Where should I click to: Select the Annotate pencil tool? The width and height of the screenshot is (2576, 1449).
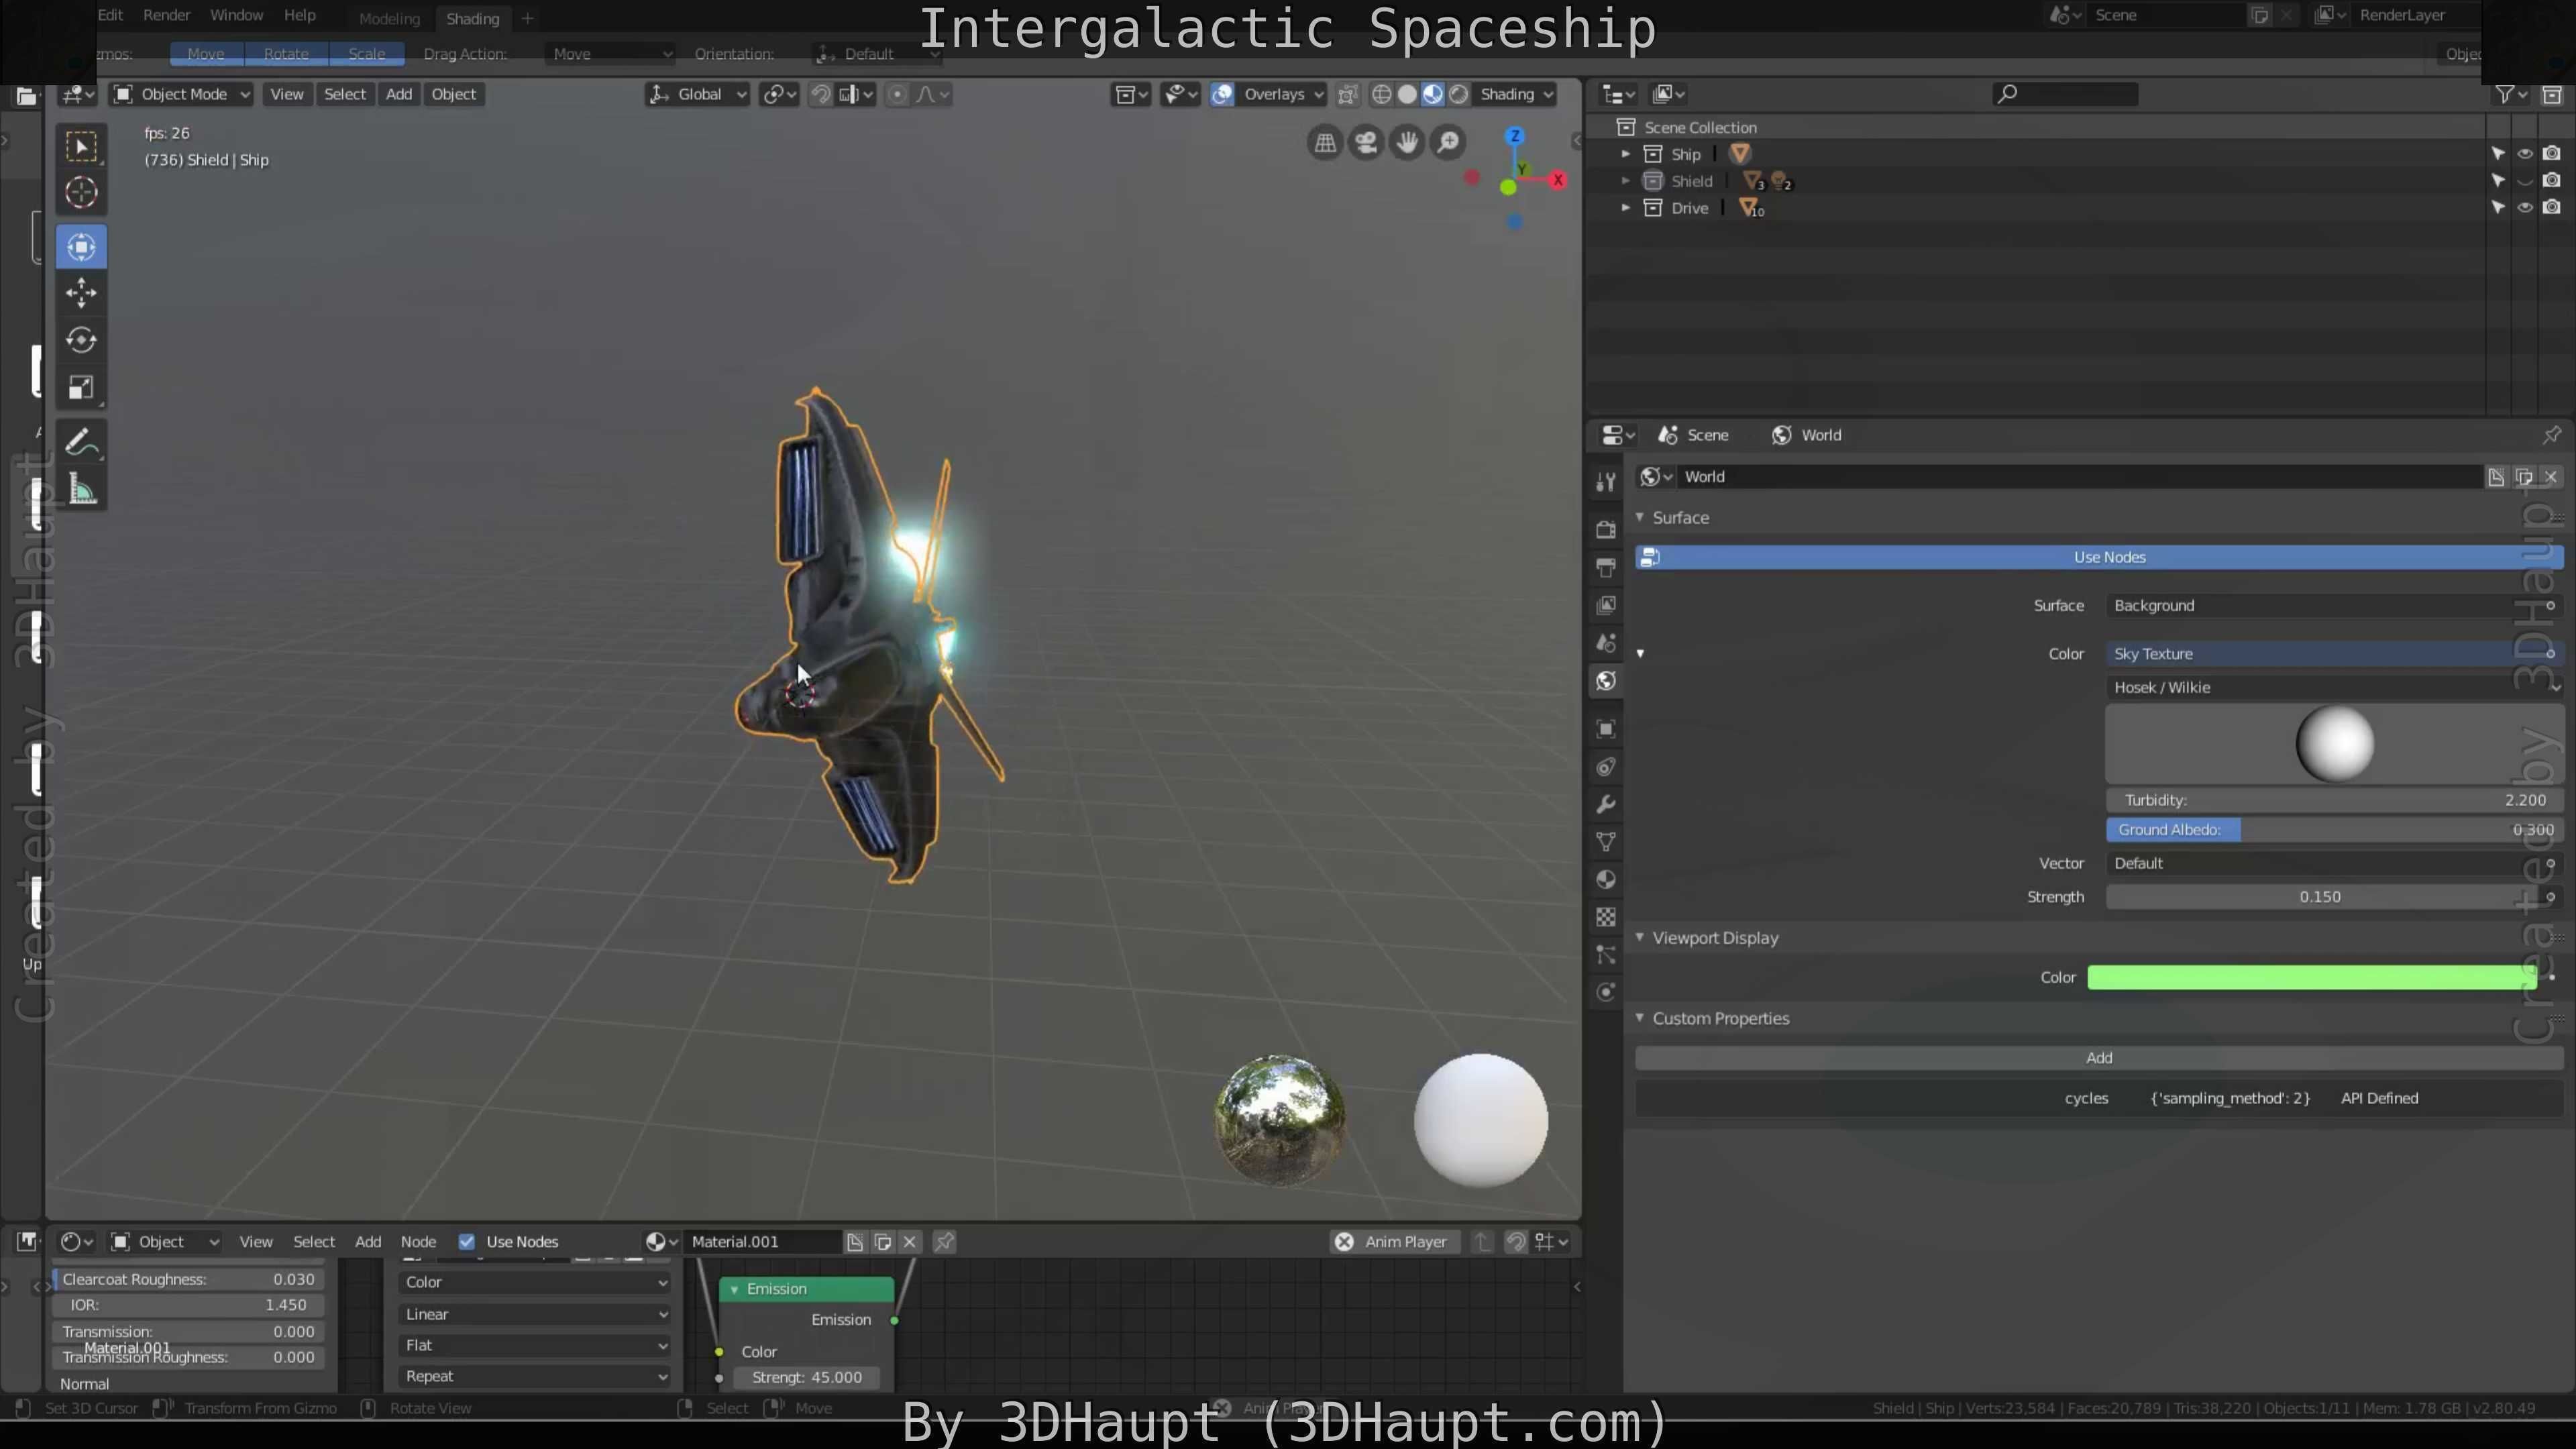(x=81, y=442)
